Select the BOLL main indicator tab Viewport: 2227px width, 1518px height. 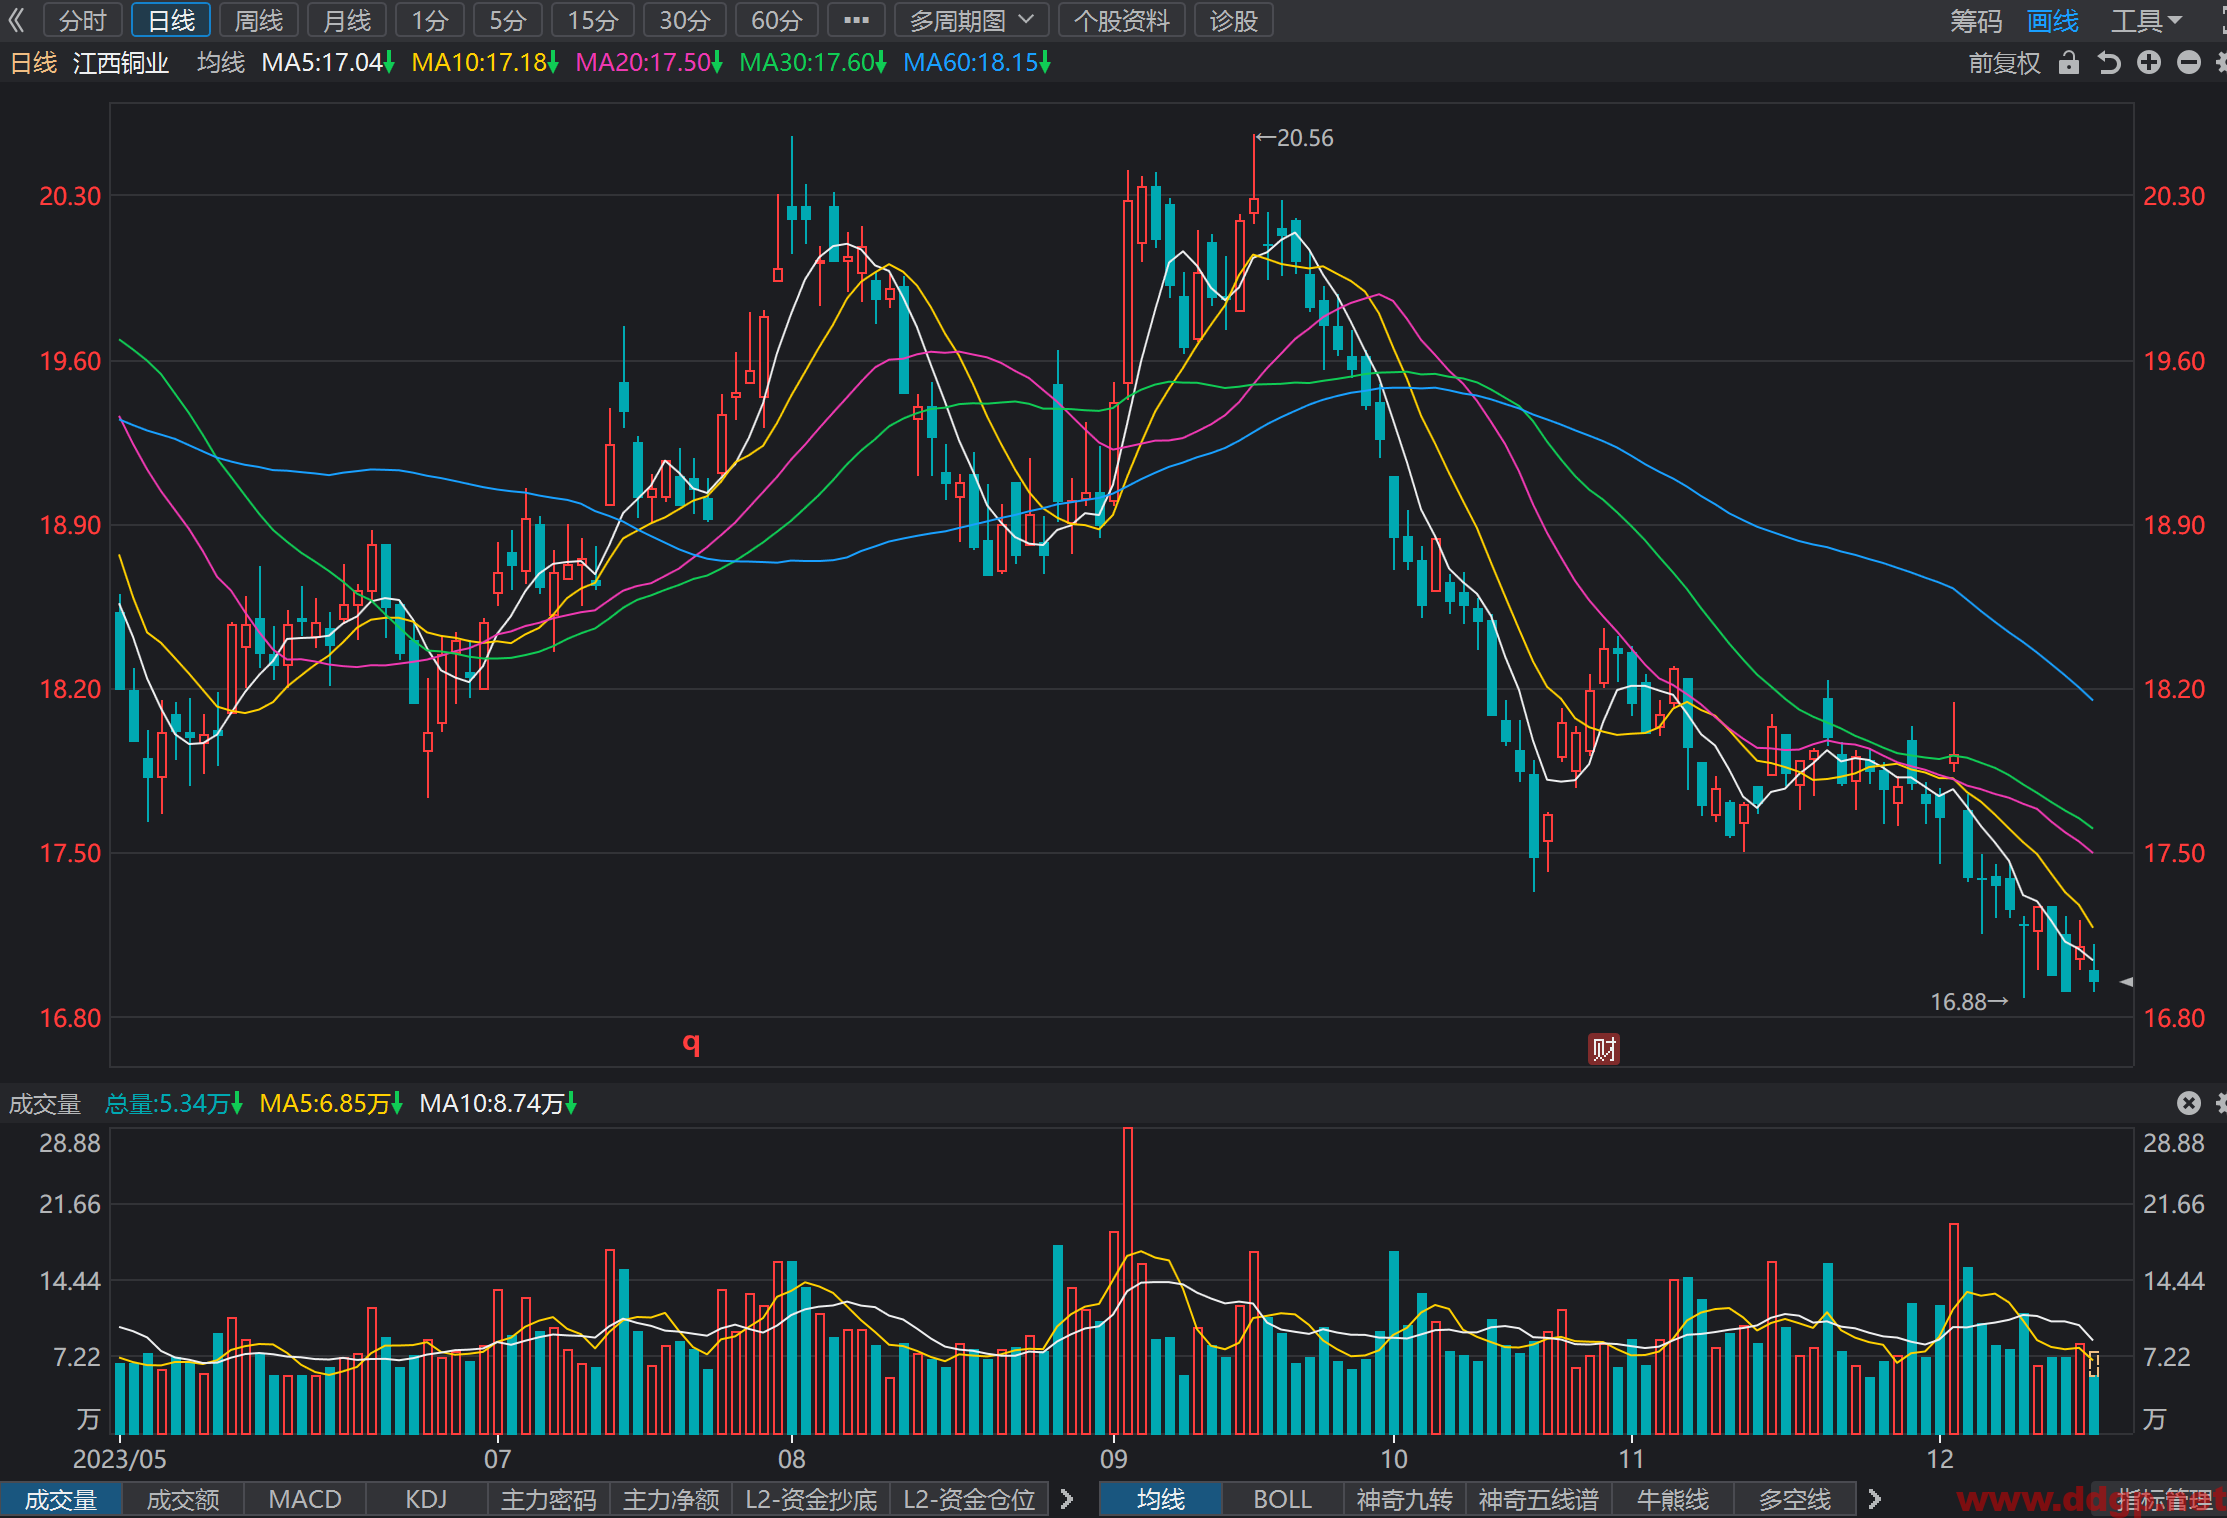click(1282, 1499)
